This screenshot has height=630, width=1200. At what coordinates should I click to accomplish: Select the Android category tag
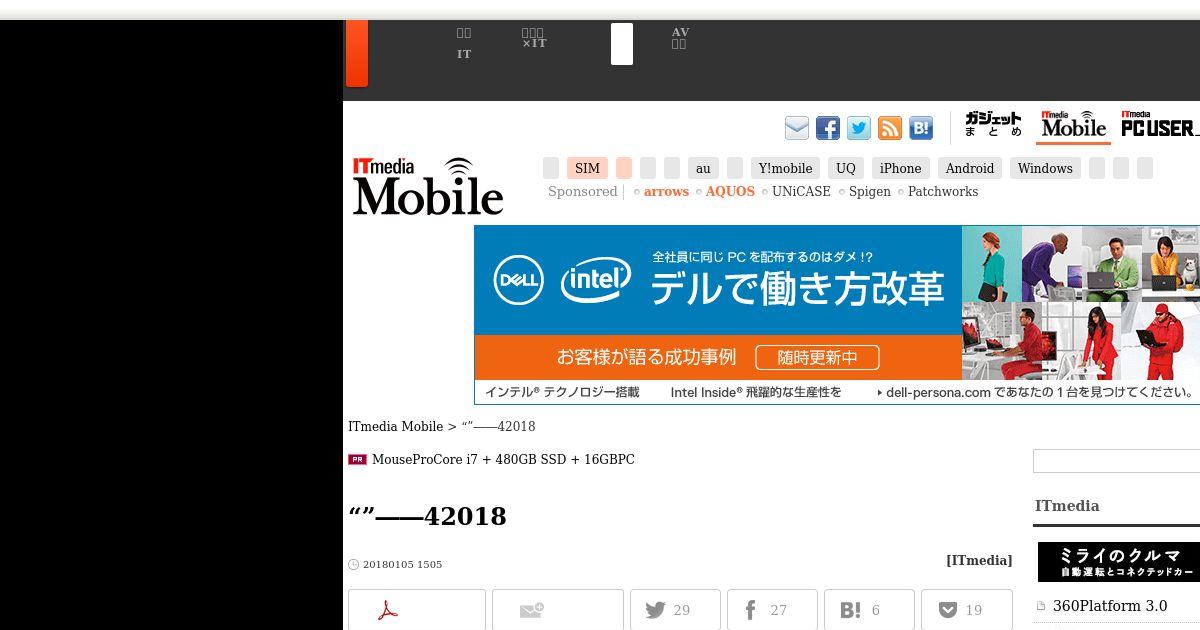point(970,168)
